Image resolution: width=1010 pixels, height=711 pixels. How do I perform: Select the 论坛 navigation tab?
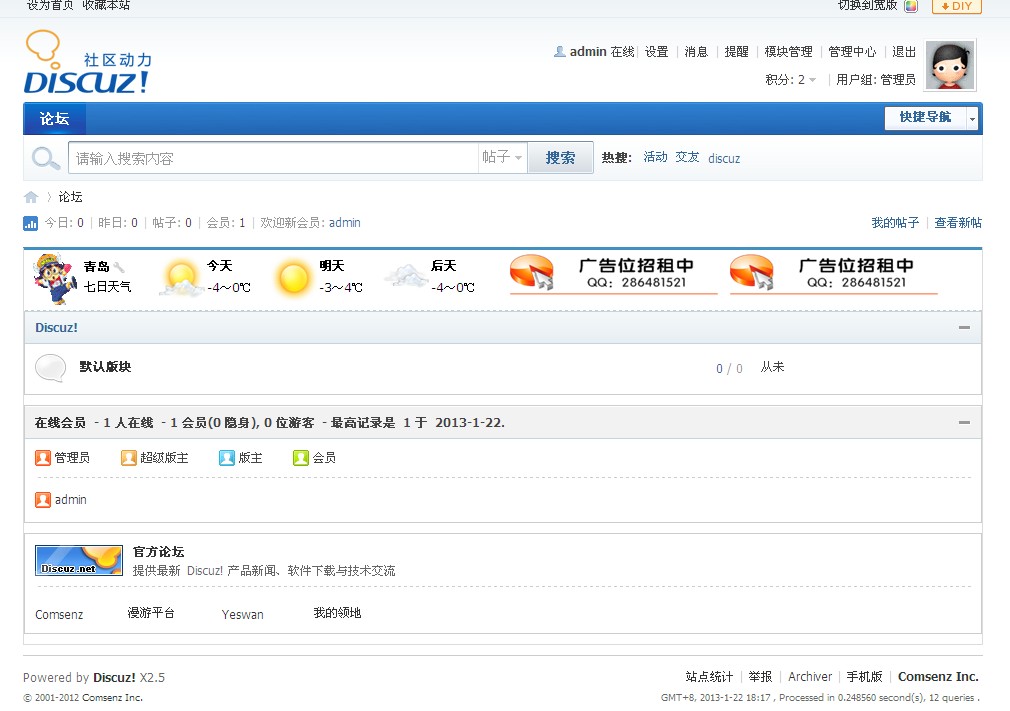point(55,119)
